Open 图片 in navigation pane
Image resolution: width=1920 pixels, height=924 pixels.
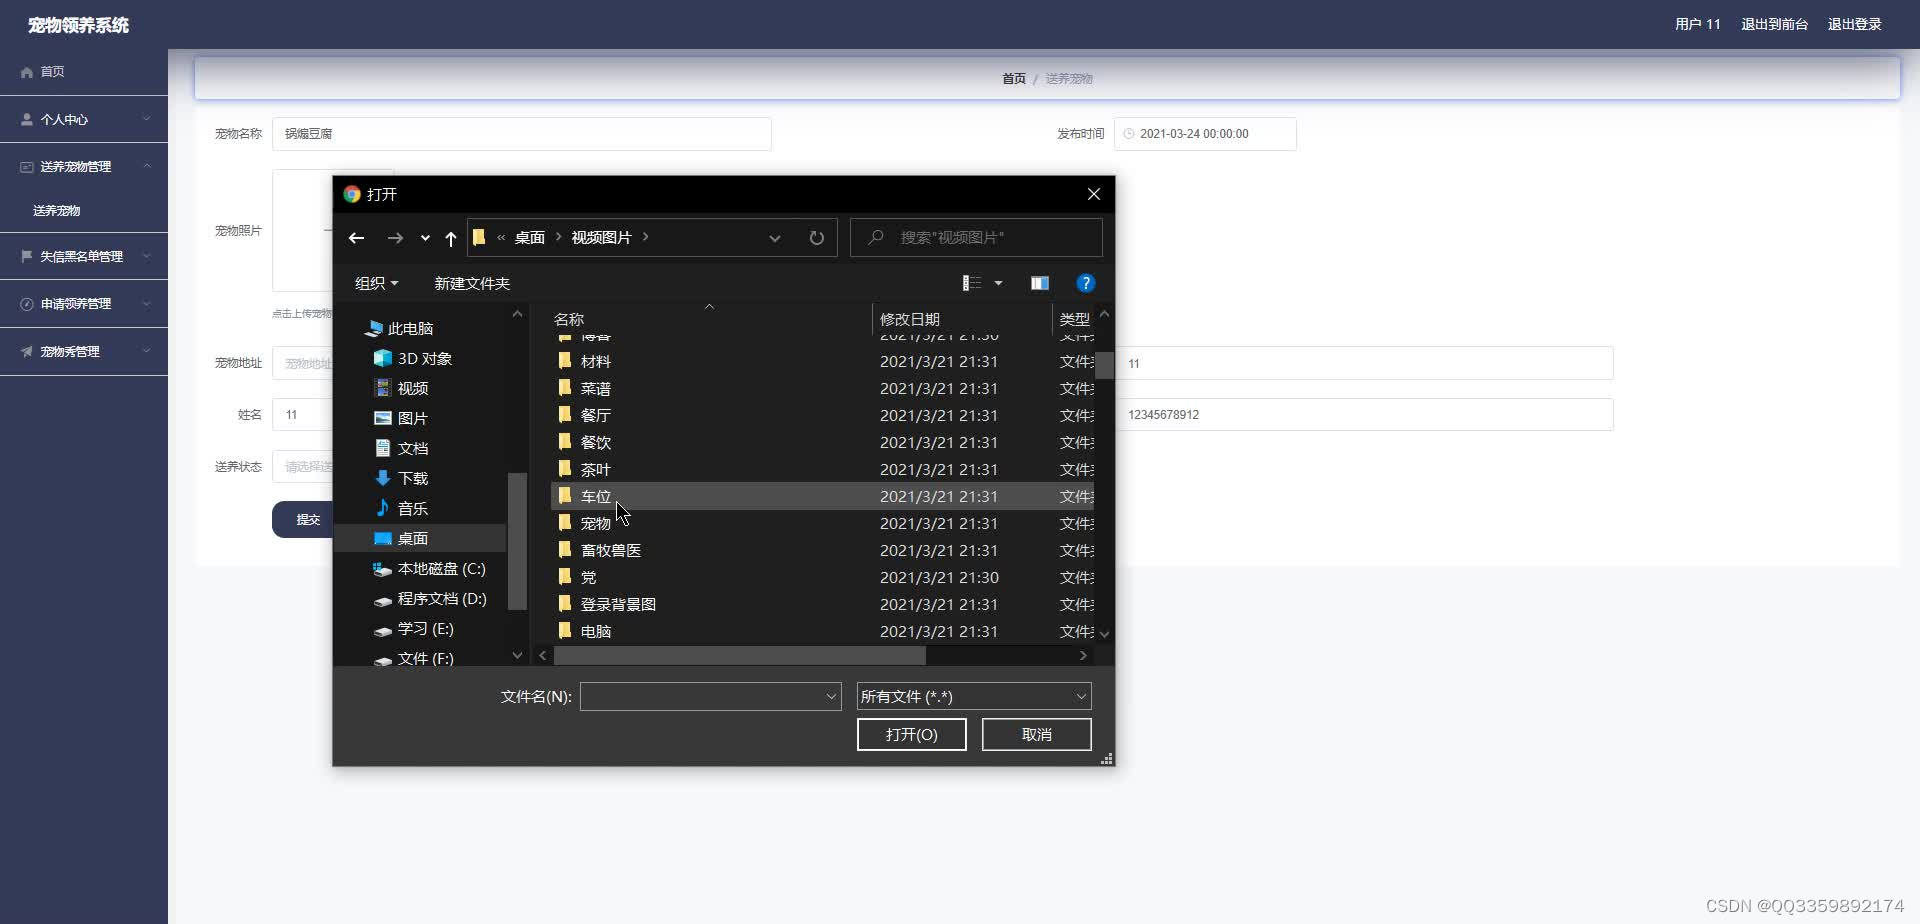click(402, 418)
